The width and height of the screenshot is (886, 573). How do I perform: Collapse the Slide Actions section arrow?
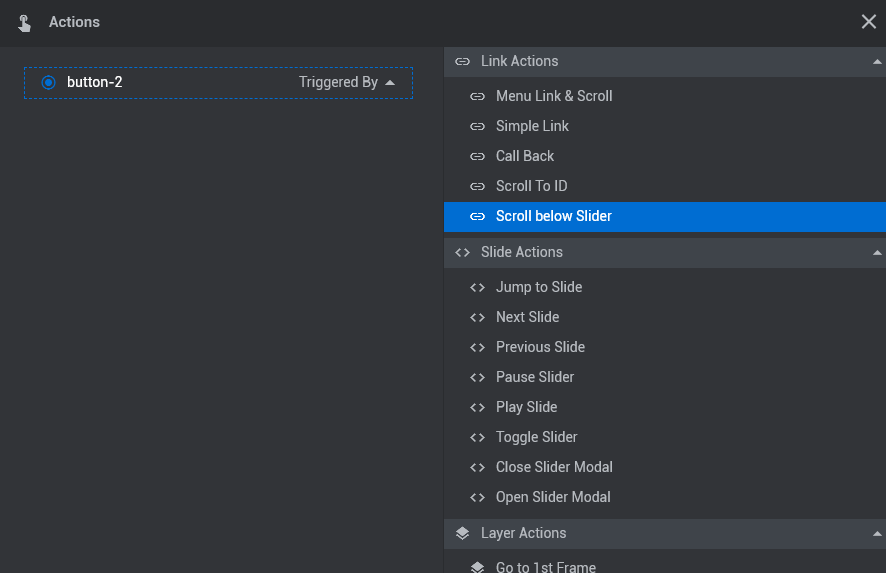point(877,253)
